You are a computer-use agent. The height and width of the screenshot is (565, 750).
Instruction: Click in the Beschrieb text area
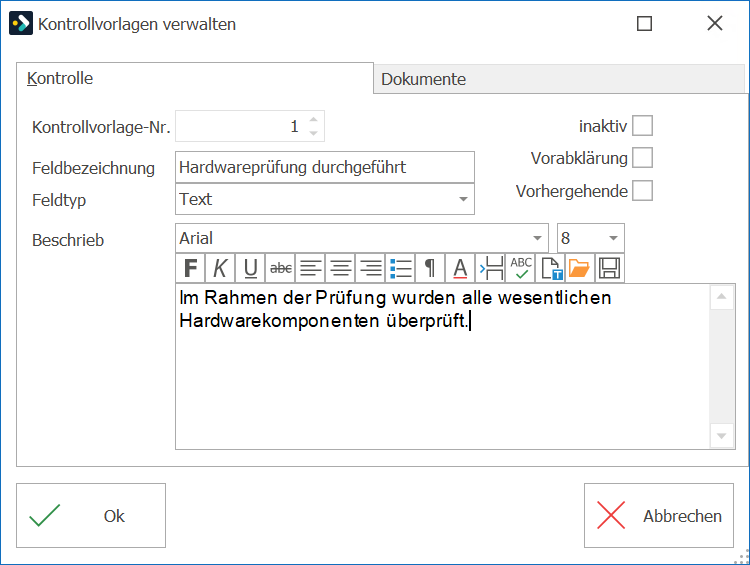(442, 366)
